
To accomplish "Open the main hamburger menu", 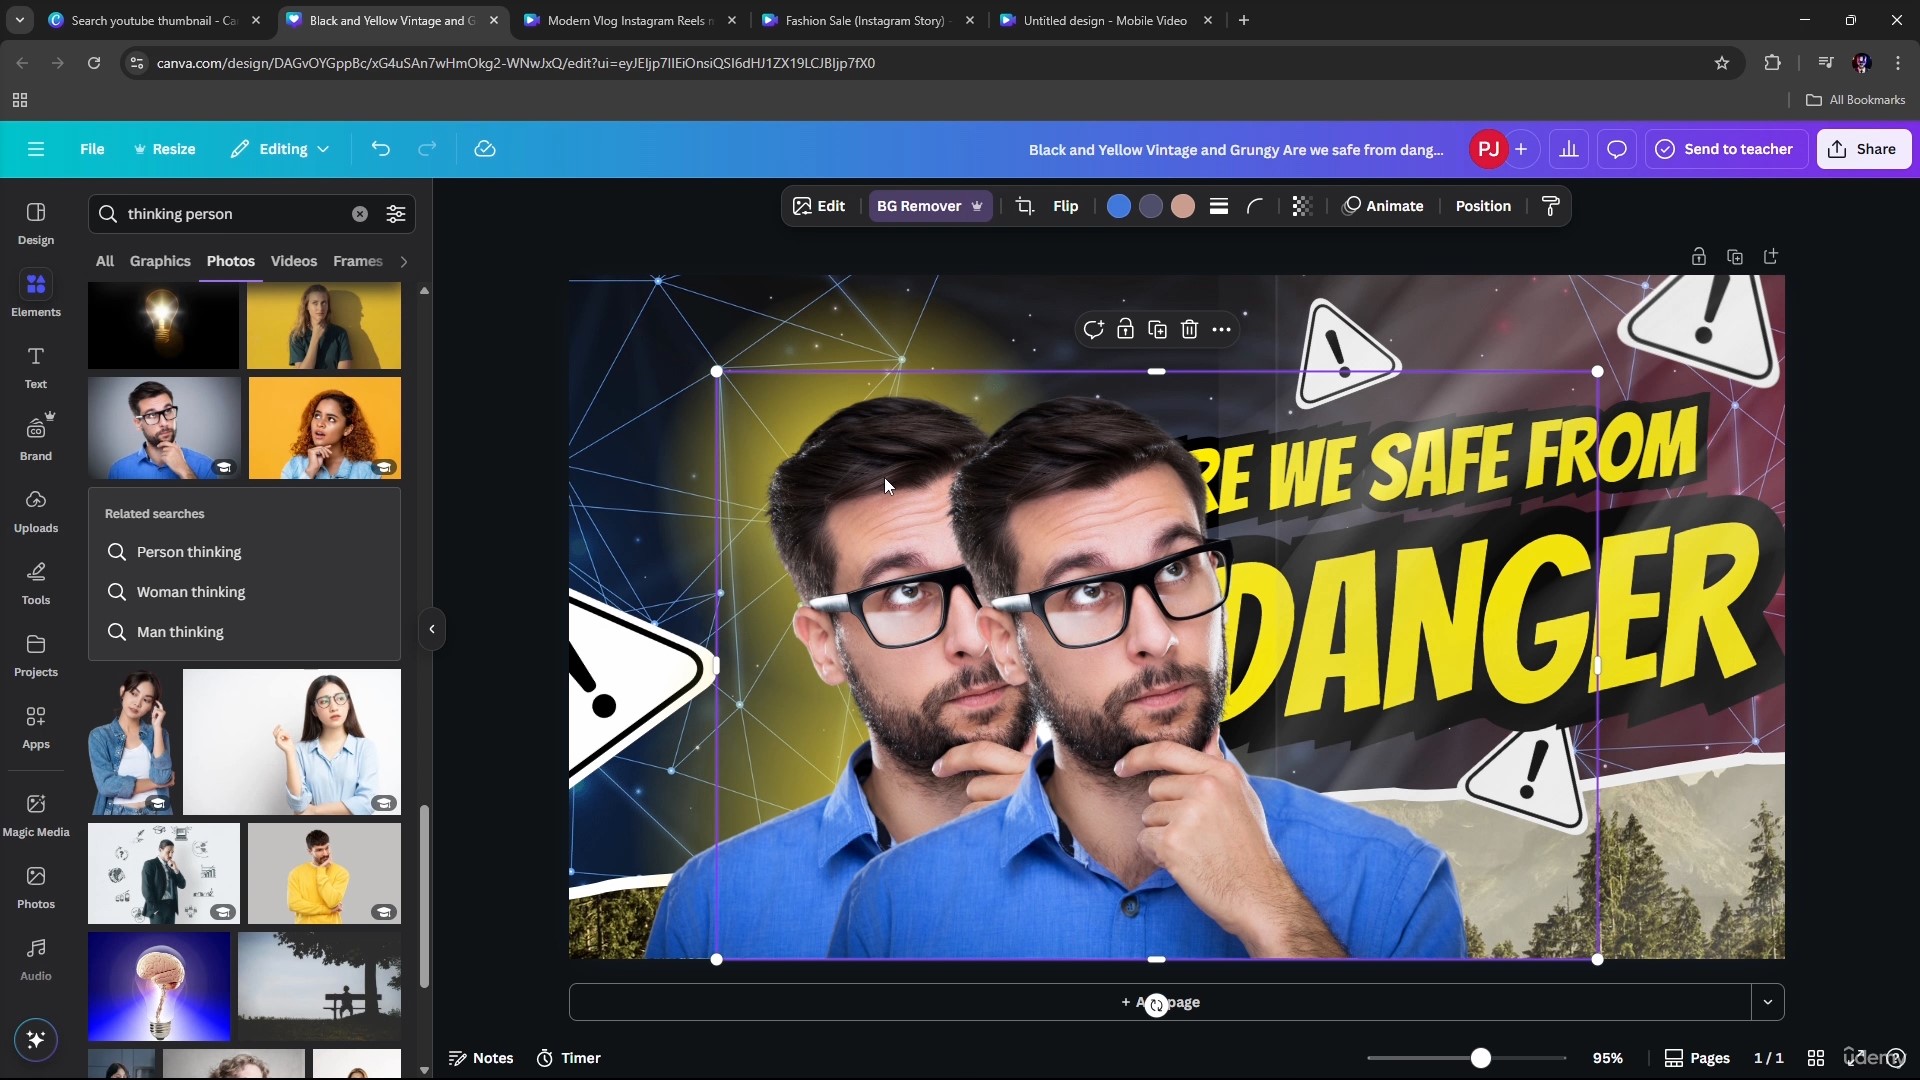I will [x=36, y=149].
